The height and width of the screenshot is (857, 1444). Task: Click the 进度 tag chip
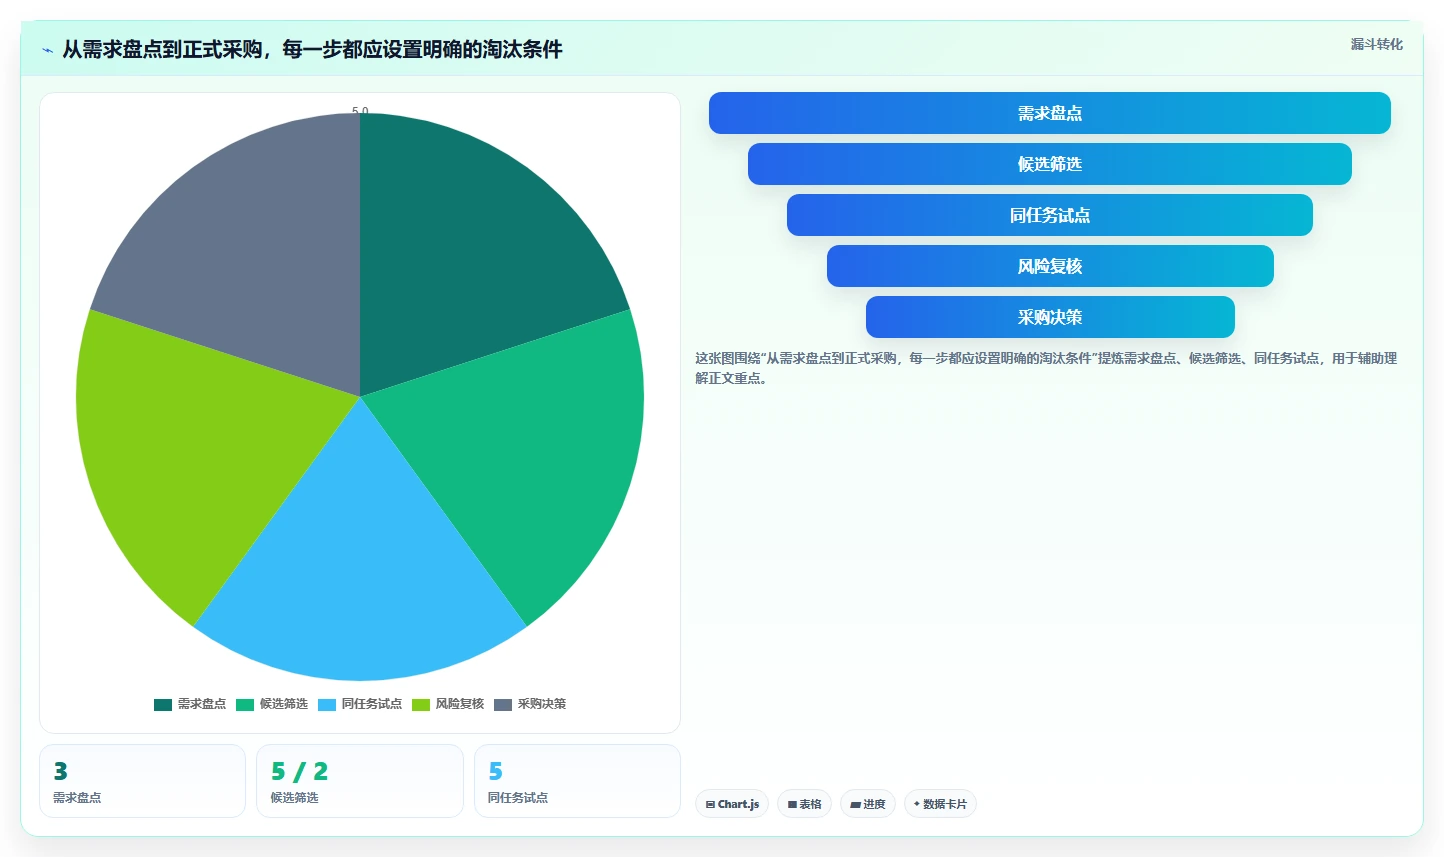tap(868, 804)
